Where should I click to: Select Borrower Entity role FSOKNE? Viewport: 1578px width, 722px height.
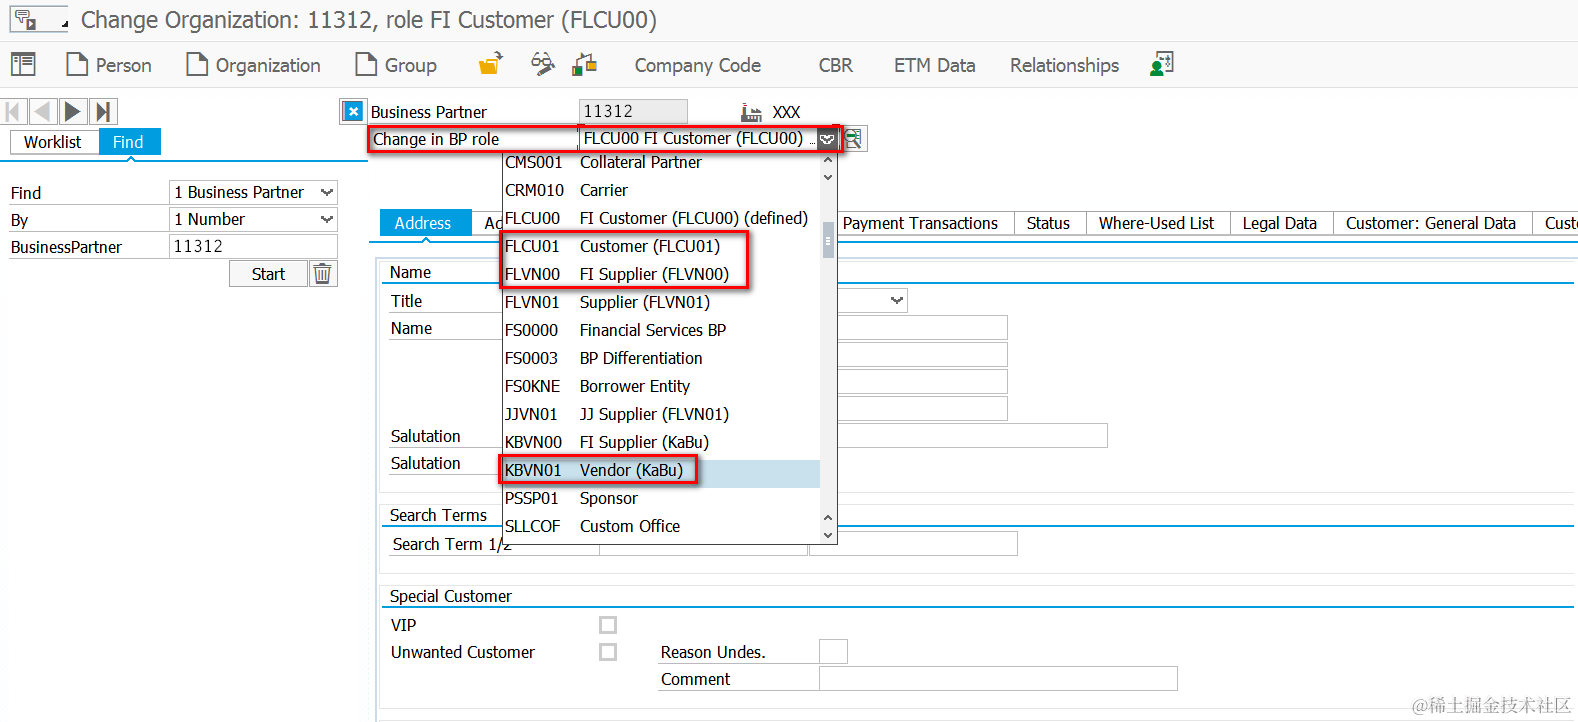661,386
